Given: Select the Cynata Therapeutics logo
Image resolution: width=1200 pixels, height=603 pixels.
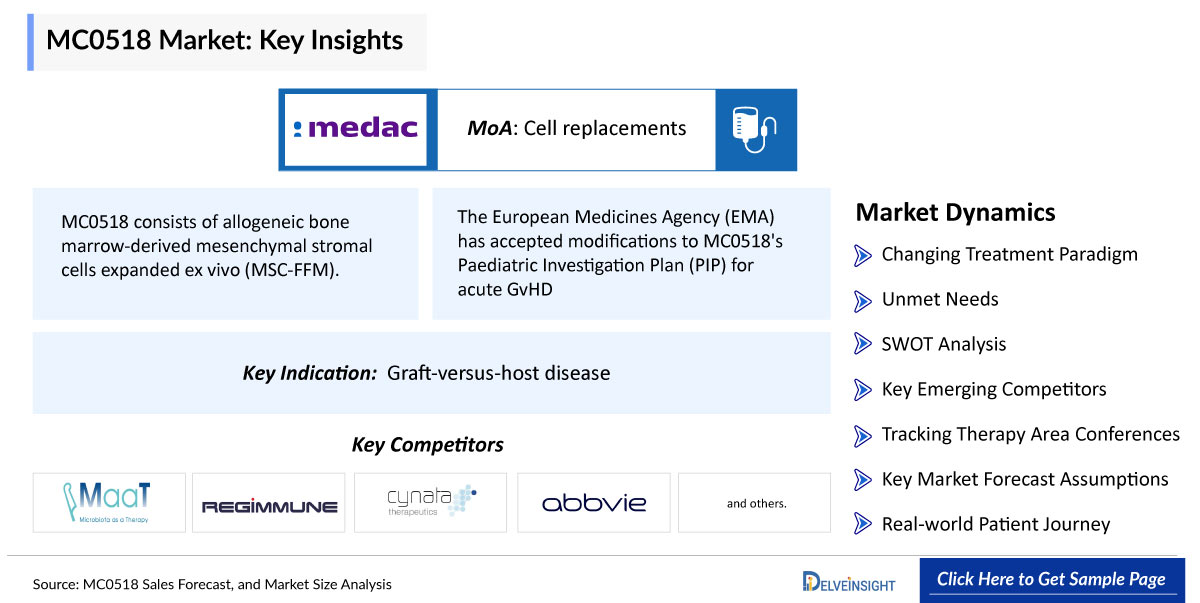Looking at the screenshot, I should (x=430, y=502).
